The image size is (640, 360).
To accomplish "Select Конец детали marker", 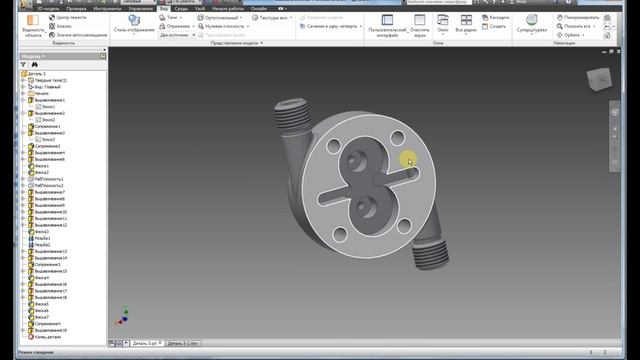I will tap(45, 337).
